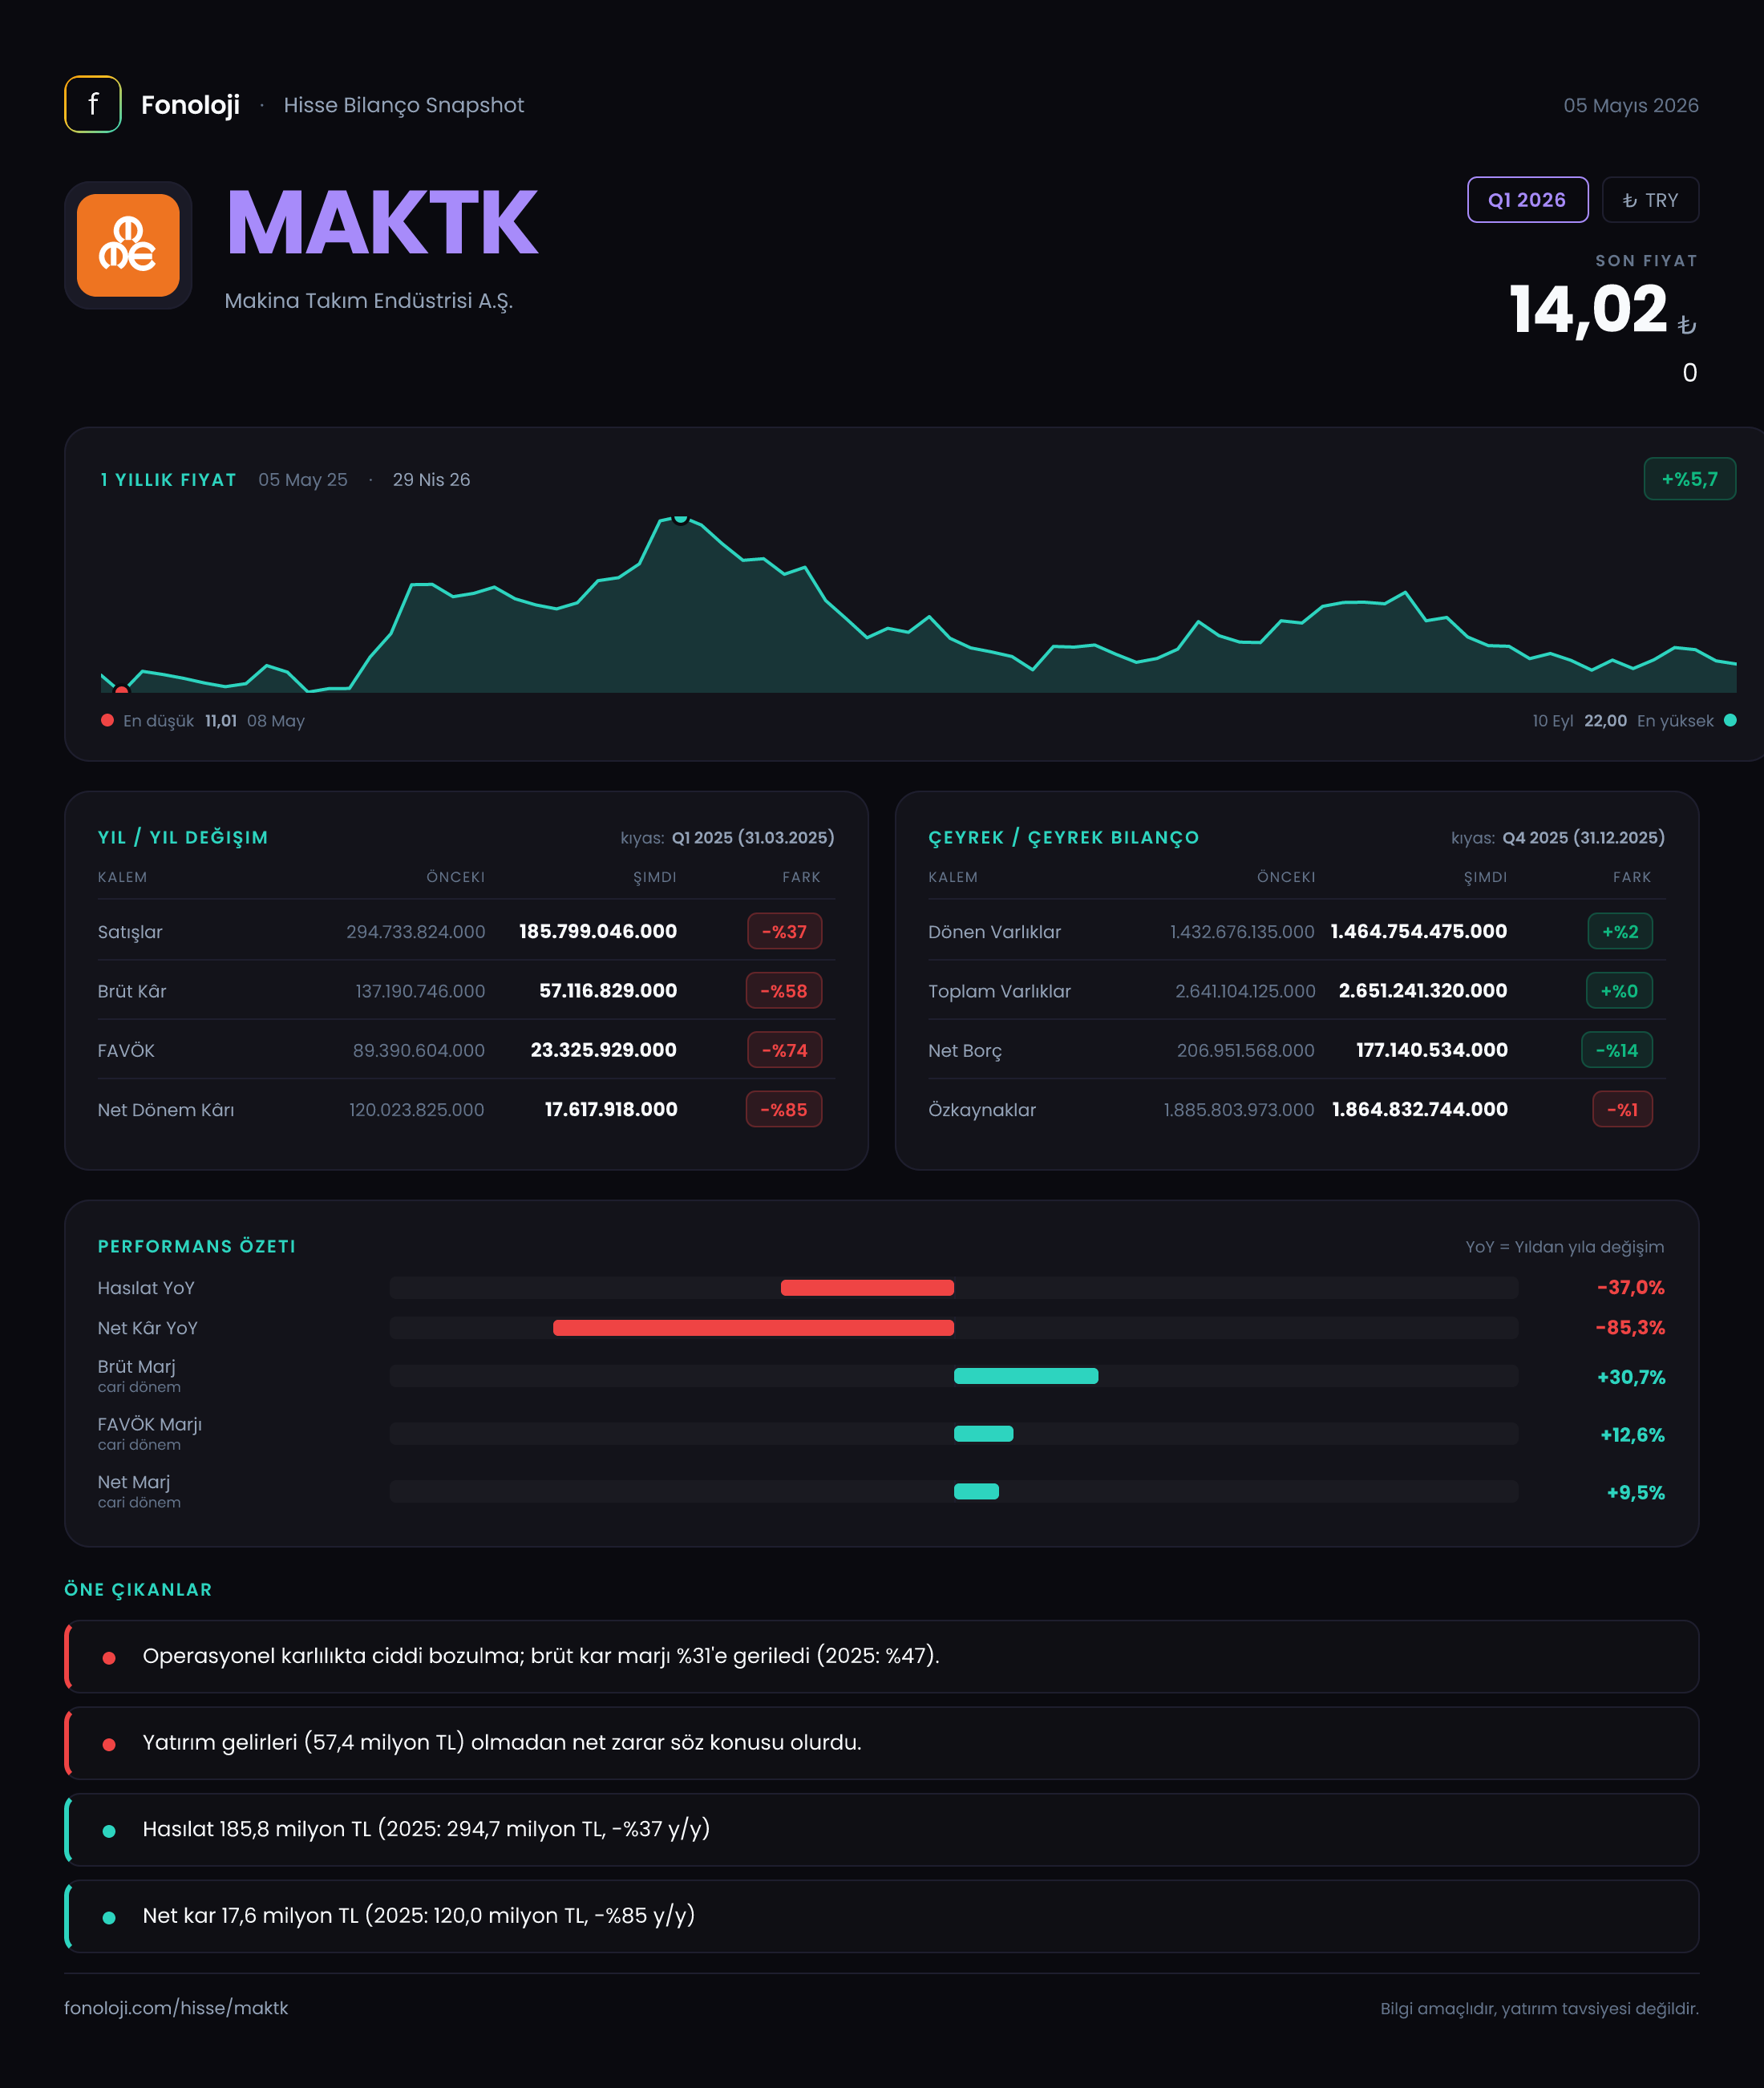Click the Fonoloji 'f' logo icon

tap(93, 104)
